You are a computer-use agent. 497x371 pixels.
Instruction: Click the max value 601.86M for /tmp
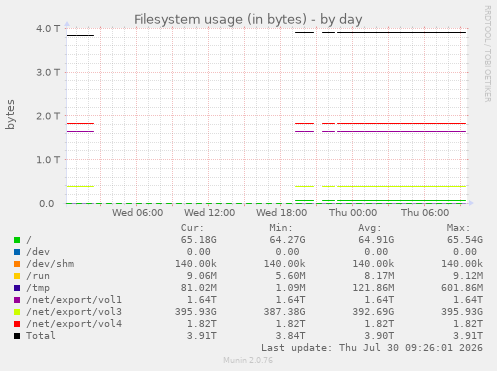(462, 288)
